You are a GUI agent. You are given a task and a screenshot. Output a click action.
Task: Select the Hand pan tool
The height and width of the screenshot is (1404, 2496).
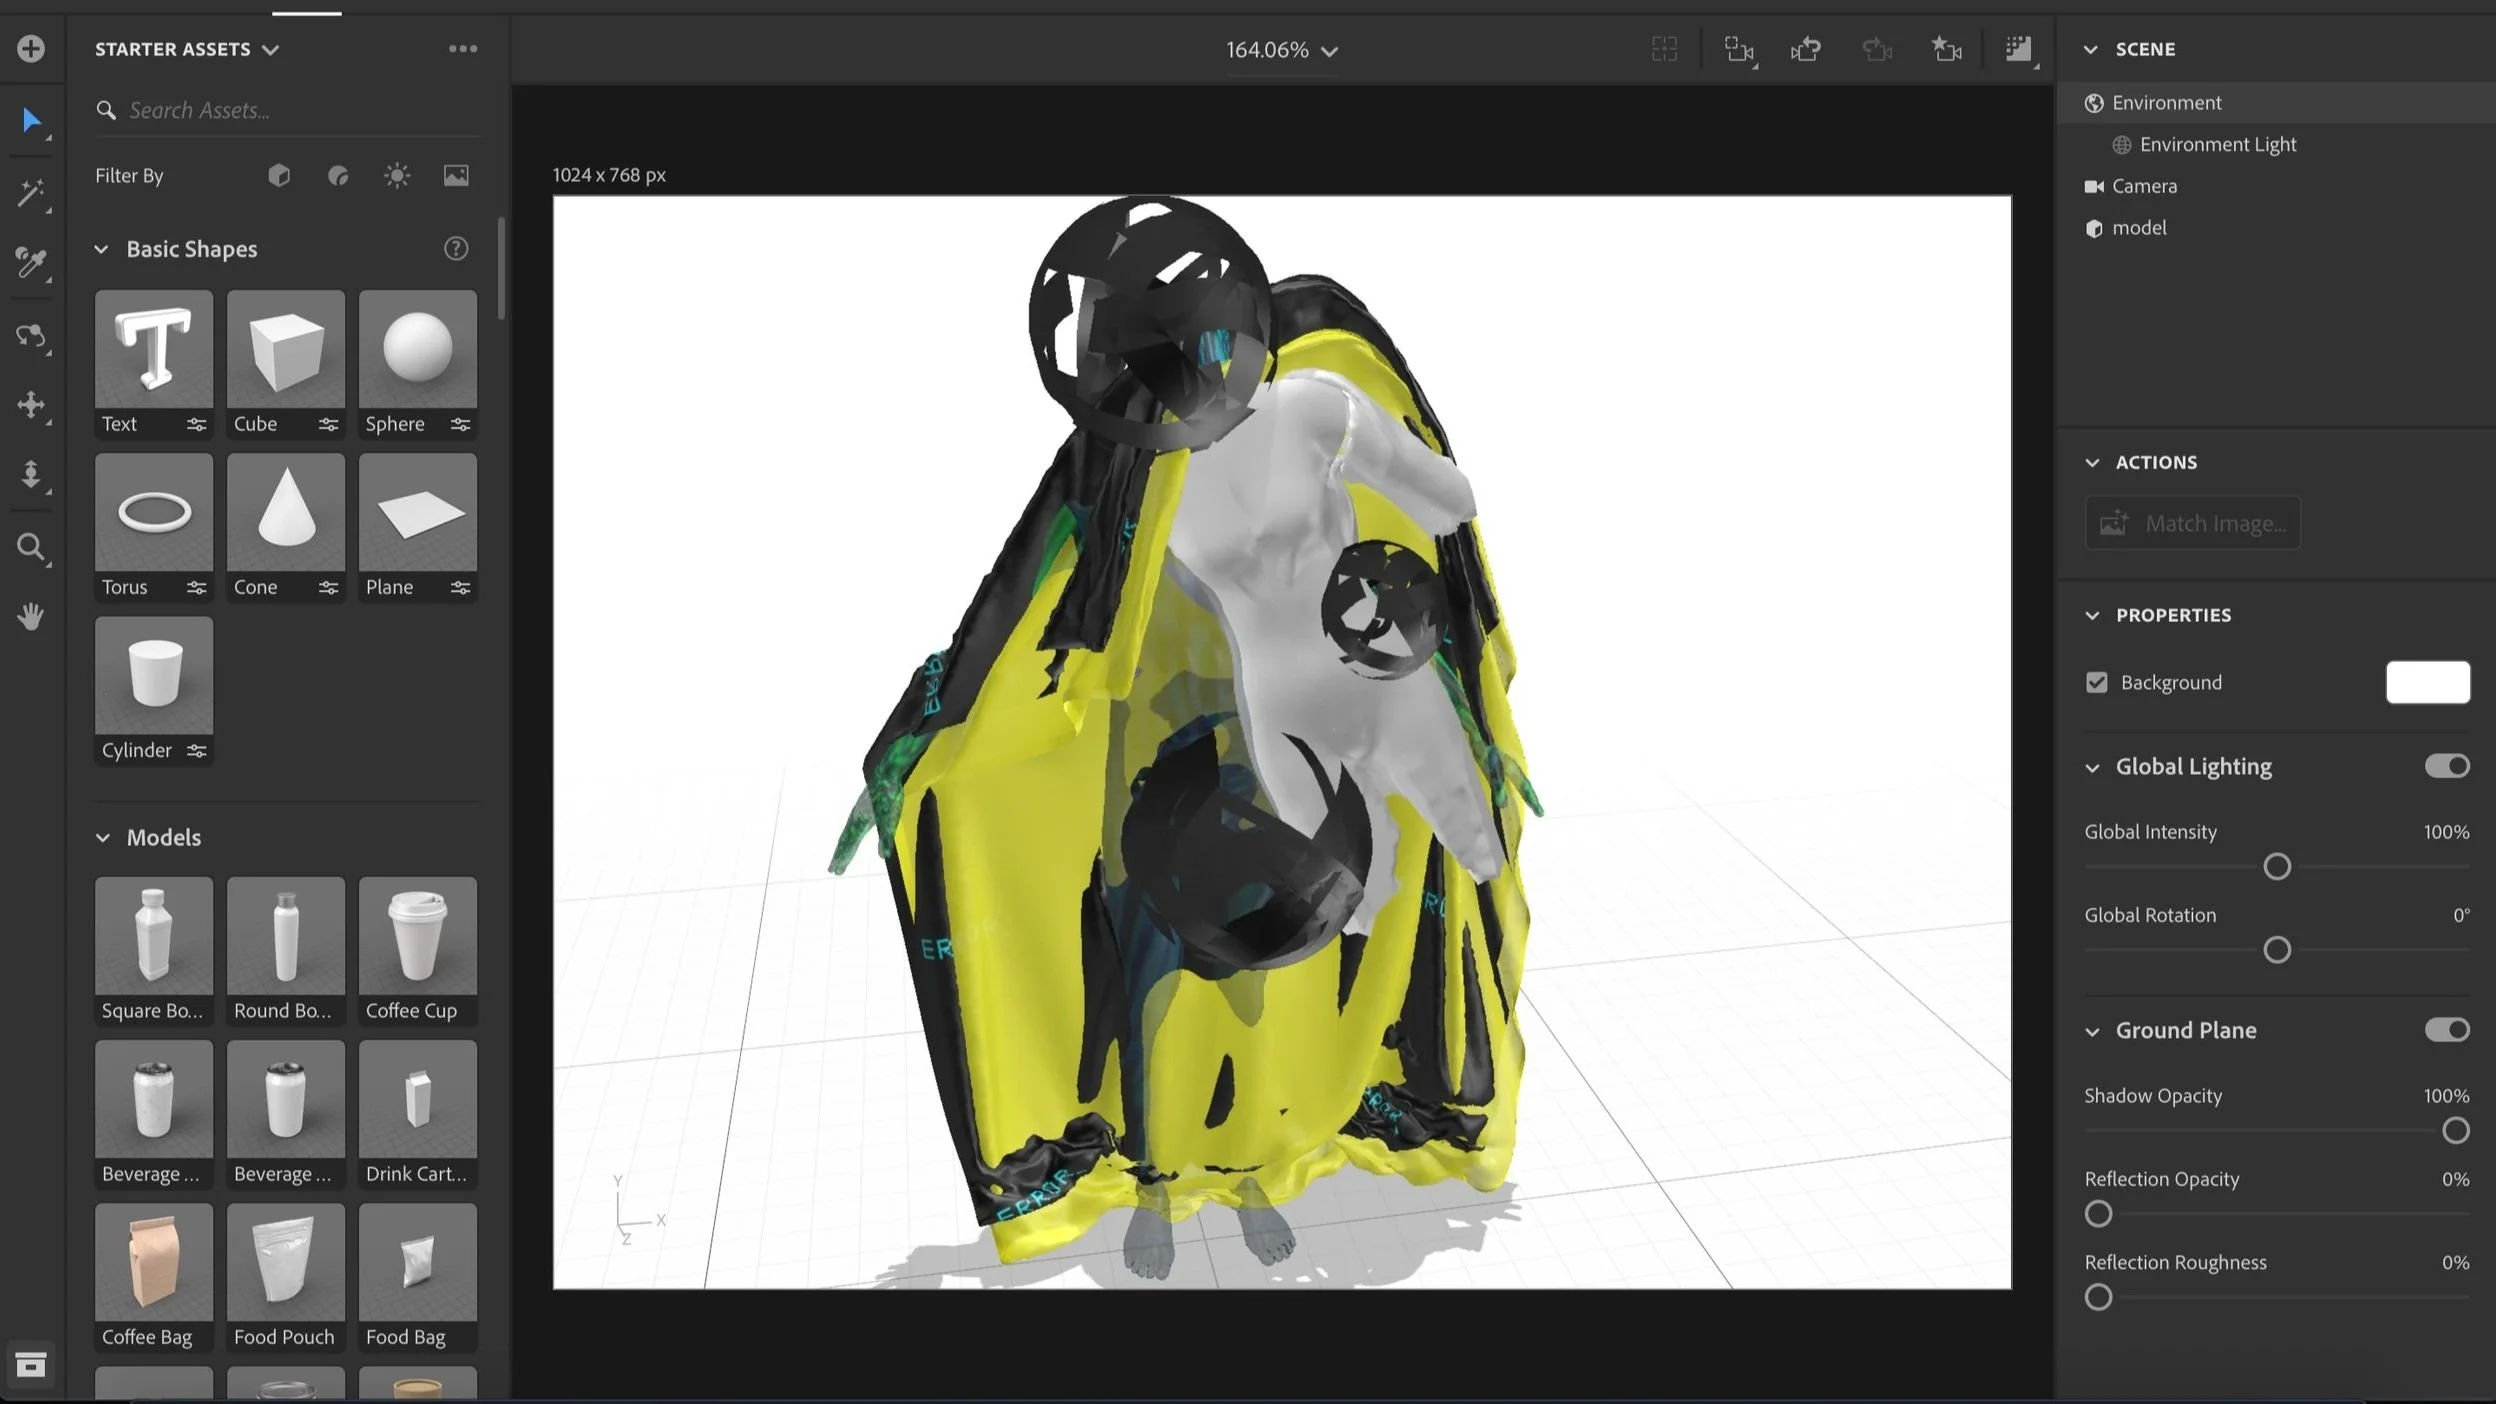tap(30, 617)
